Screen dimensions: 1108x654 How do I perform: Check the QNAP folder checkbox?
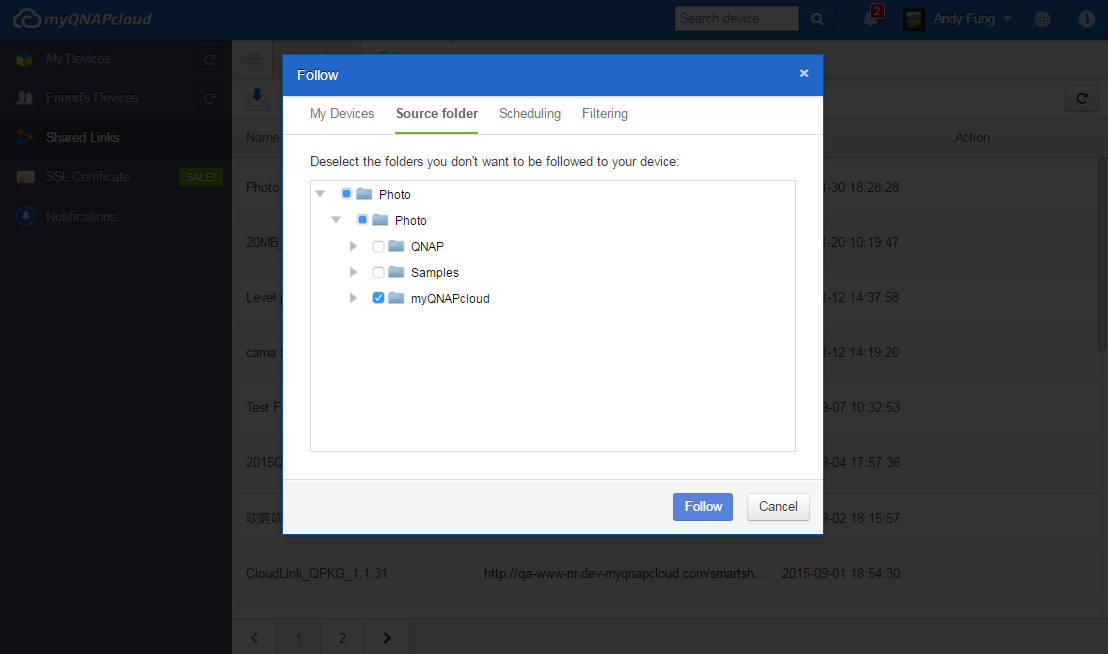click(x=378, y=246)
